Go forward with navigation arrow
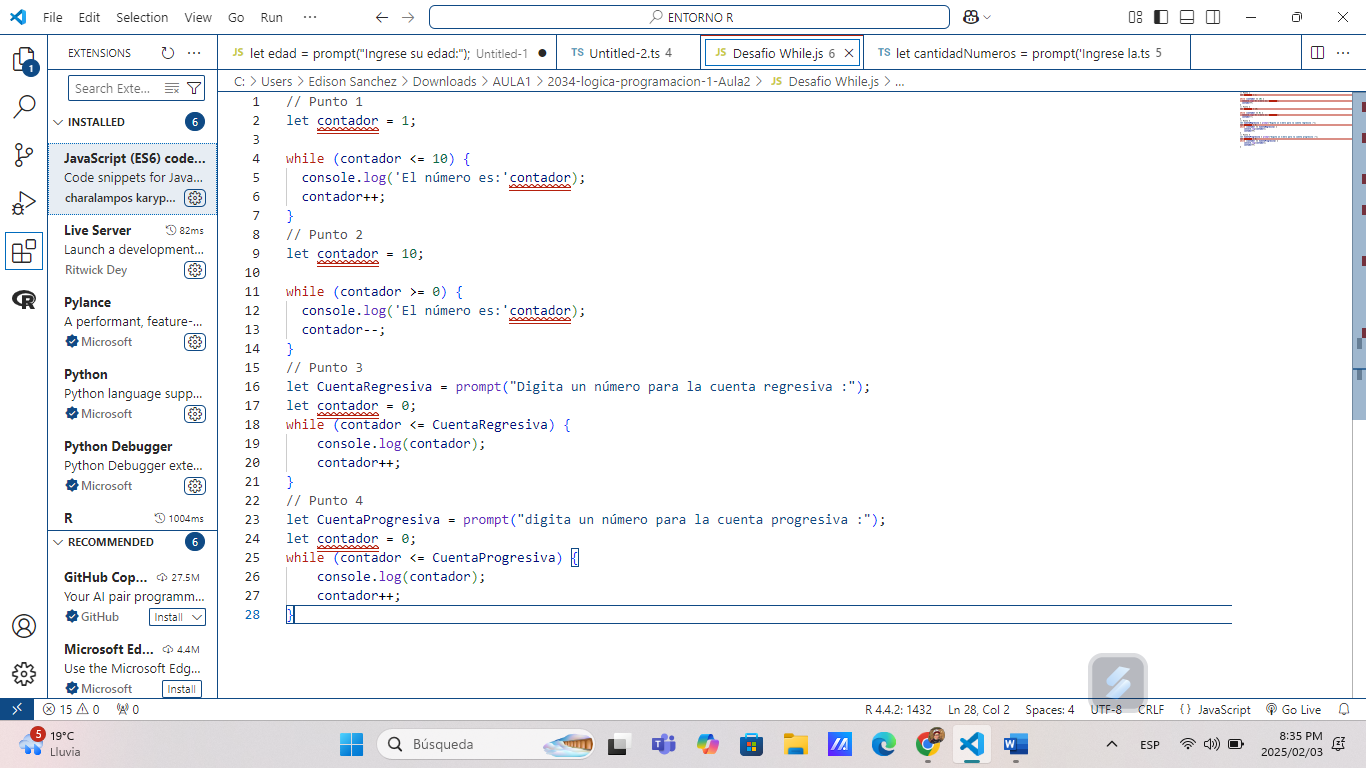This screenshot has width=1366, height=768. 407,17
